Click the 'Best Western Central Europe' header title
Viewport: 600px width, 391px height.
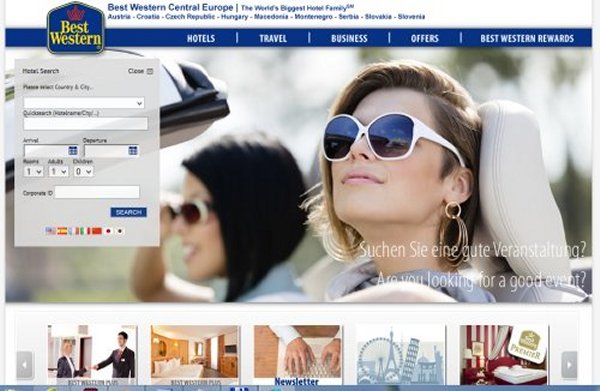click(x=170, y=7)
